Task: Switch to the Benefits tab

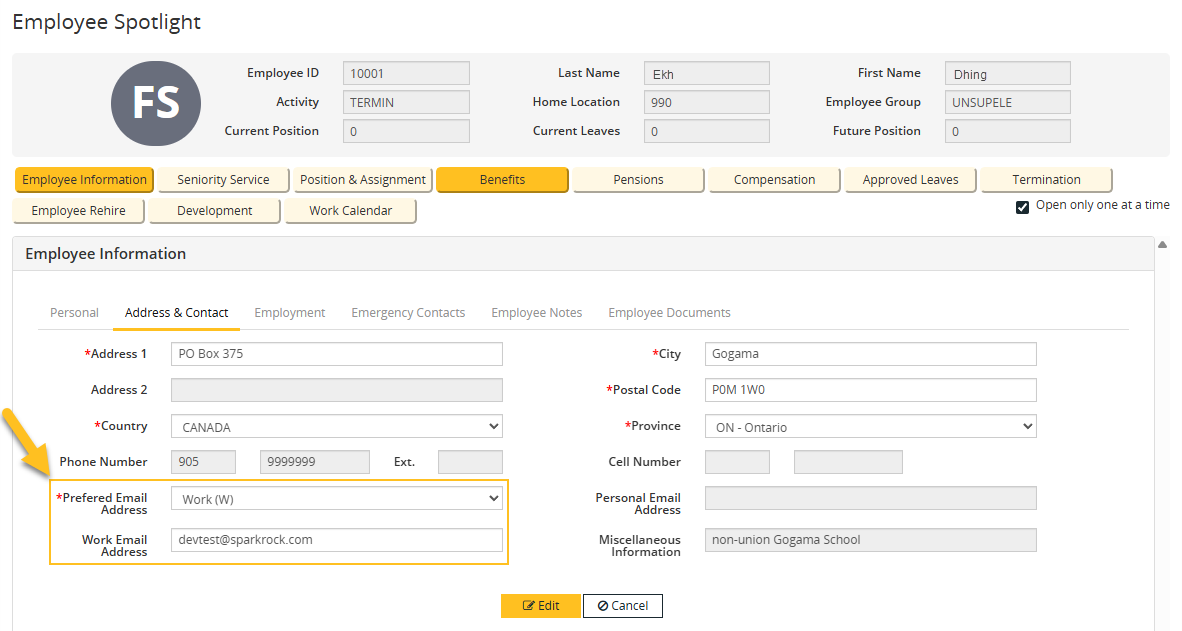Action: 501,180
